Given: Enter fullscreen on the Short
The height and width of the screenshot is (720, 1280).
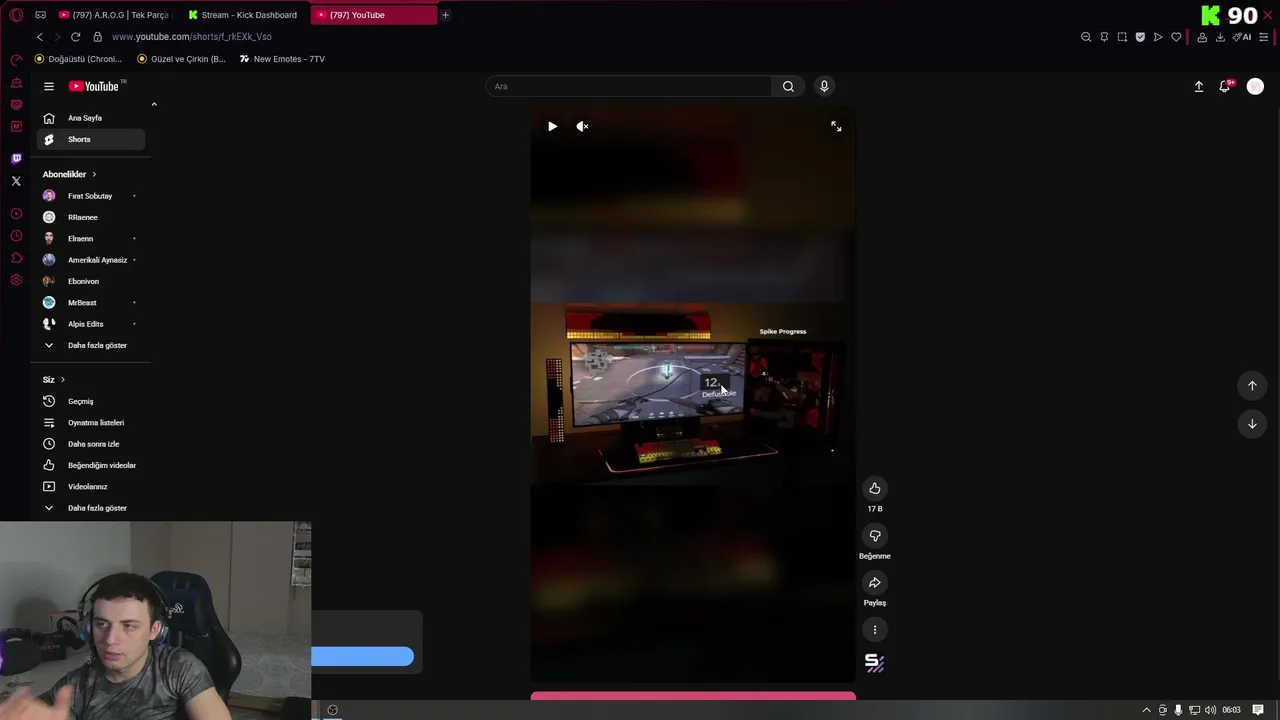Looking at the screenshot, I should point(836,127).
